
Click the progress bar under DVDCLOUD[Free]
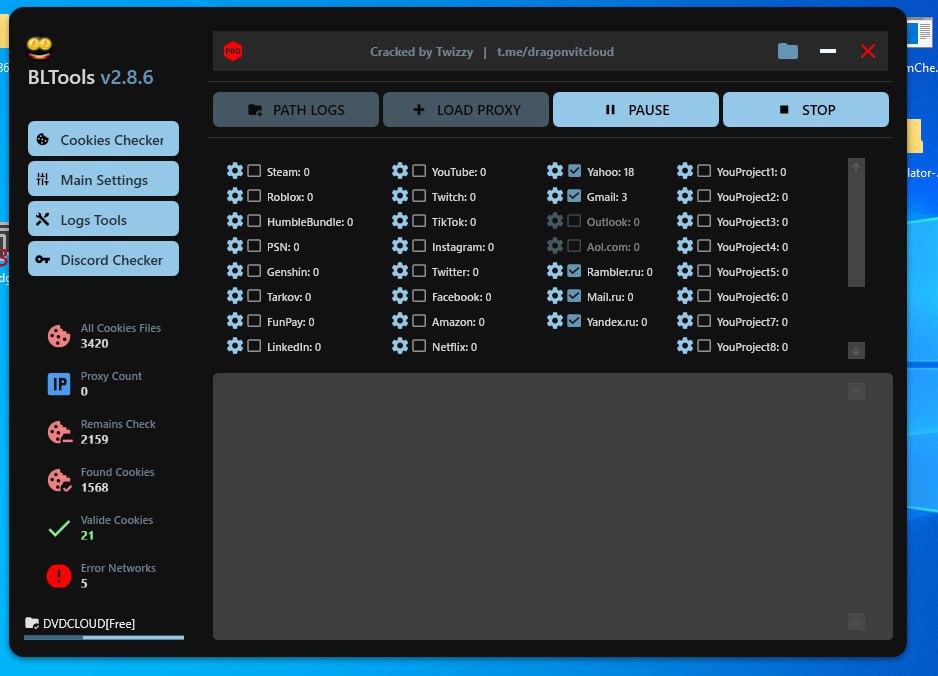[x=104, y=637]
